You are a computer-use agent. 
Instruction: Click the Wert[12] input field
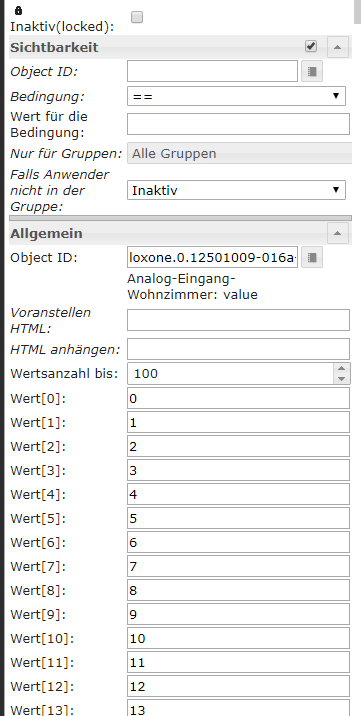pyautogui.click(x=238, y=686)
